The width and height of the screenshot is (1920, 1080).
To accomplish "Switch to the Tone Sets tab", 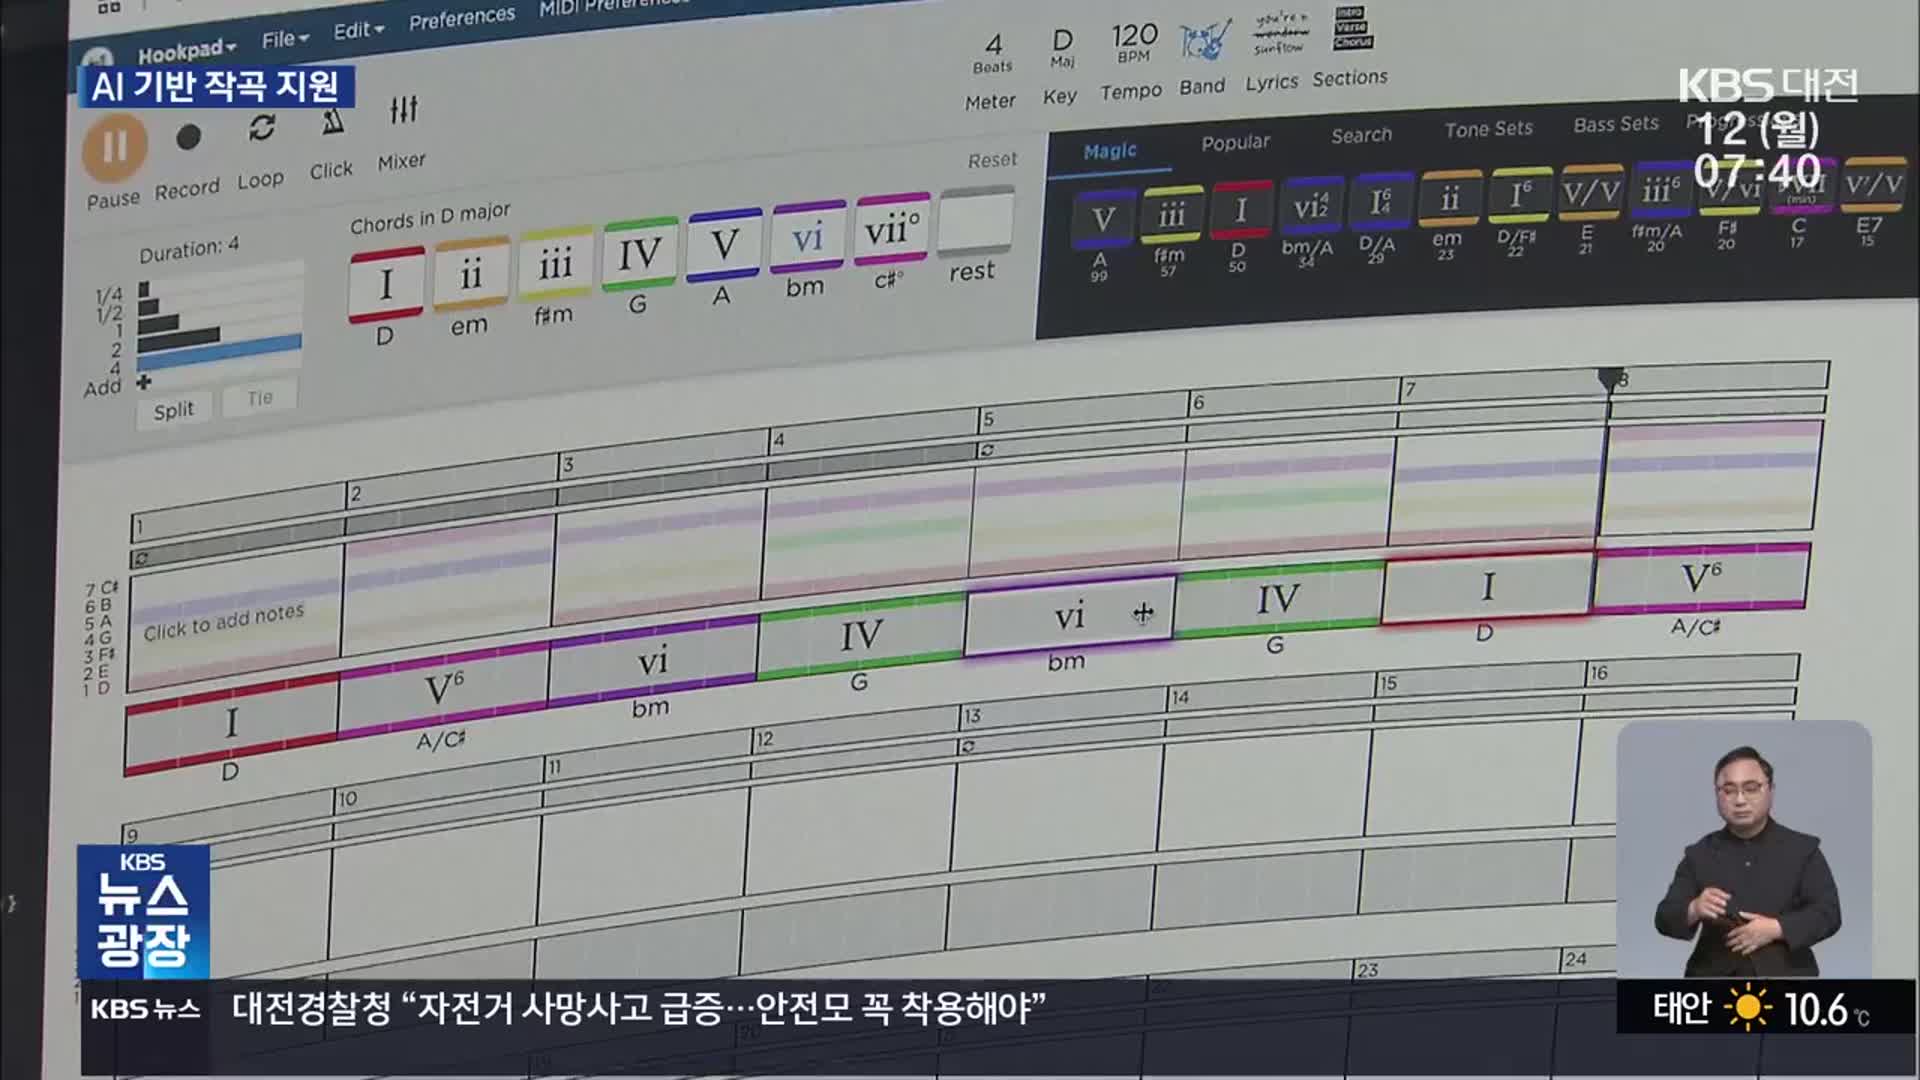I will coord(1488,129).
